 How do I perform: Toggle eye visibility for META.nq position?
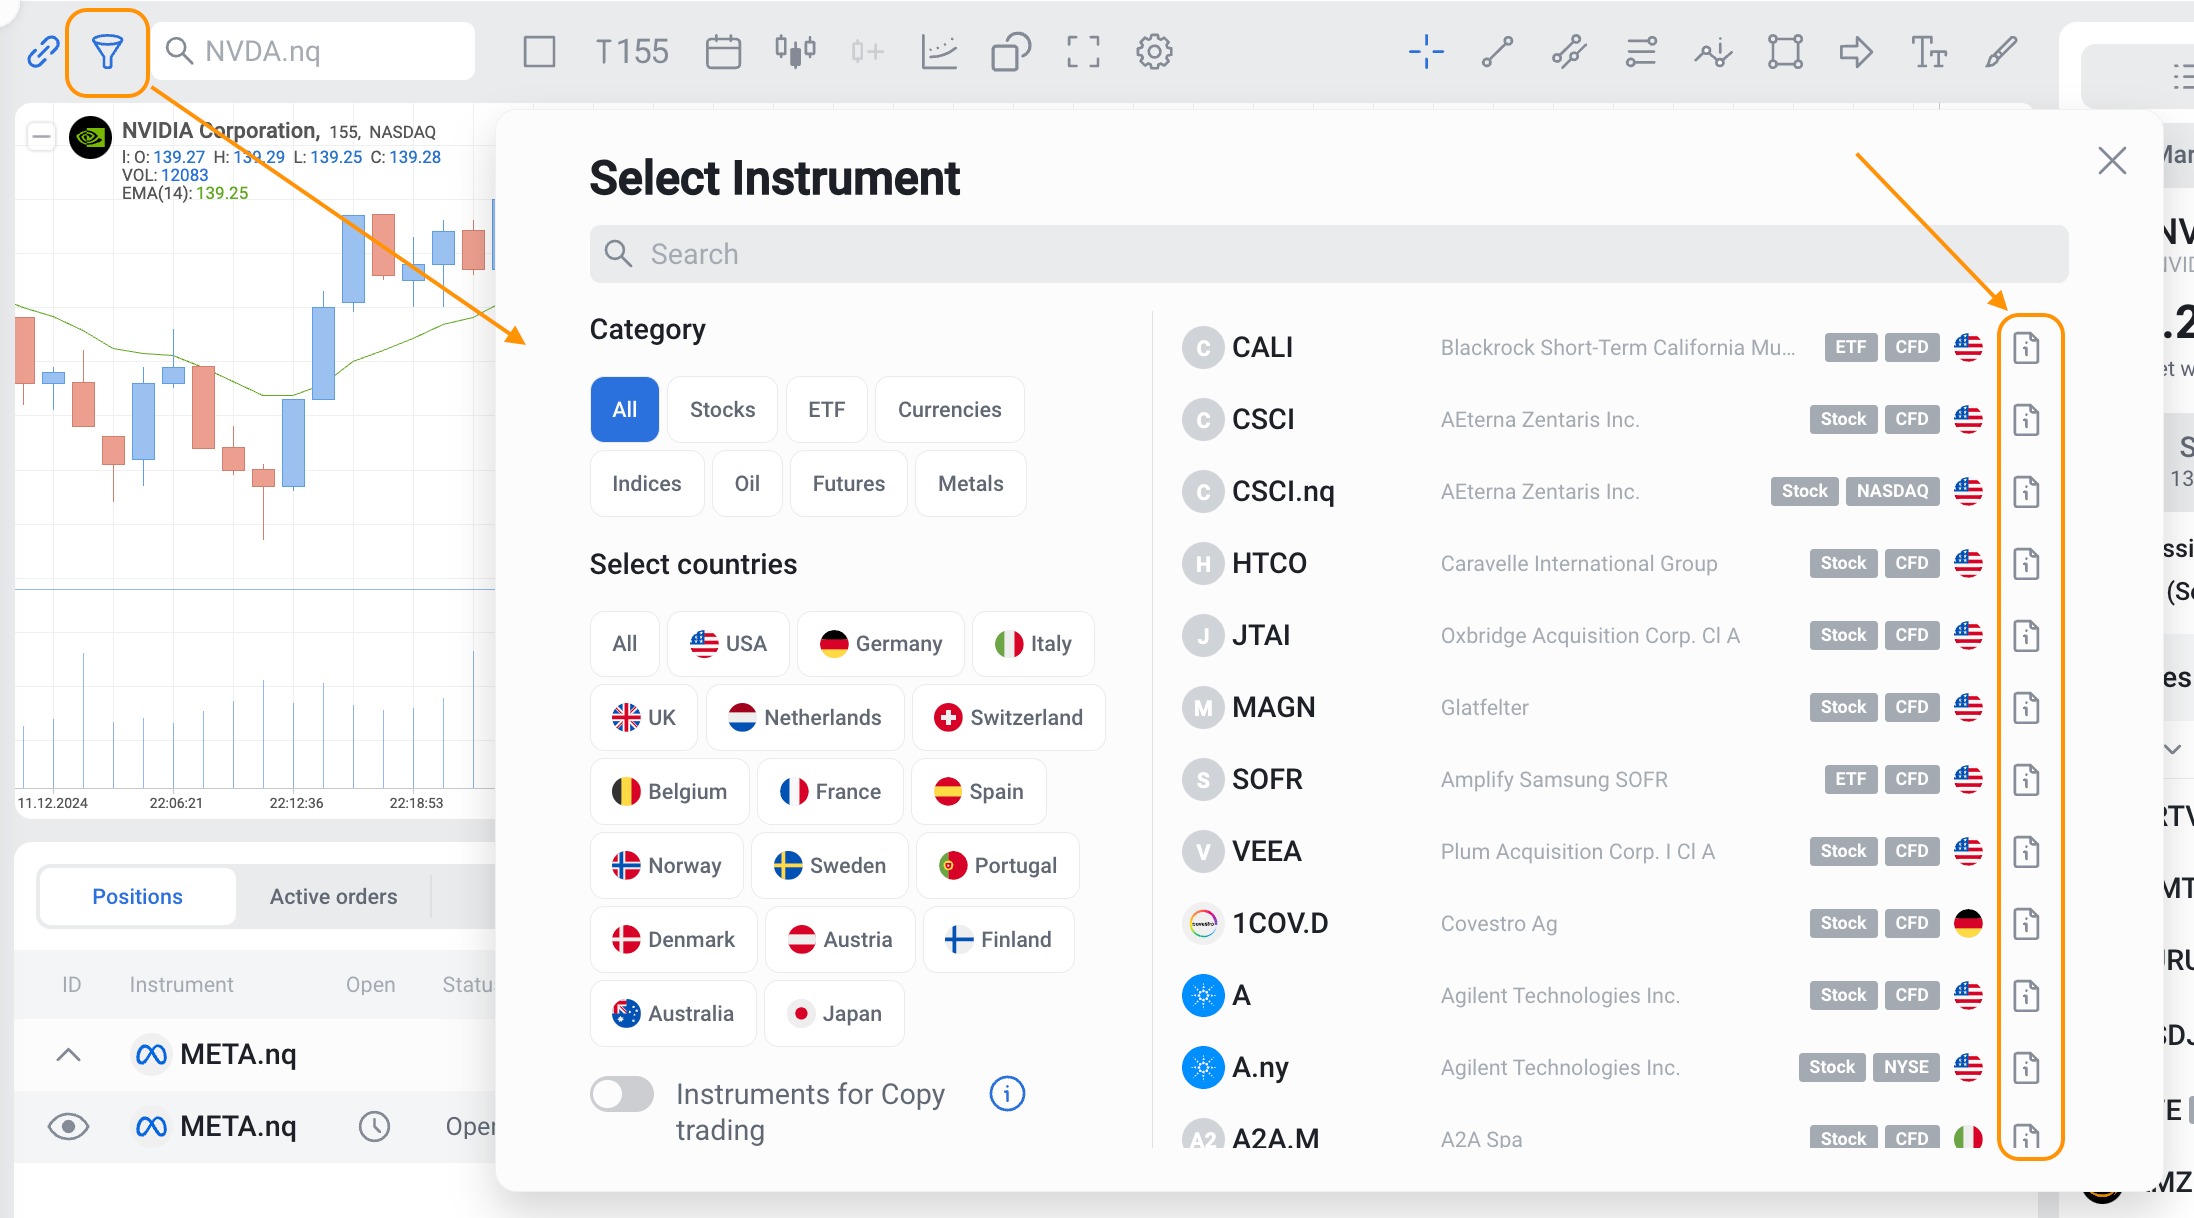(x=68, y=1127)
